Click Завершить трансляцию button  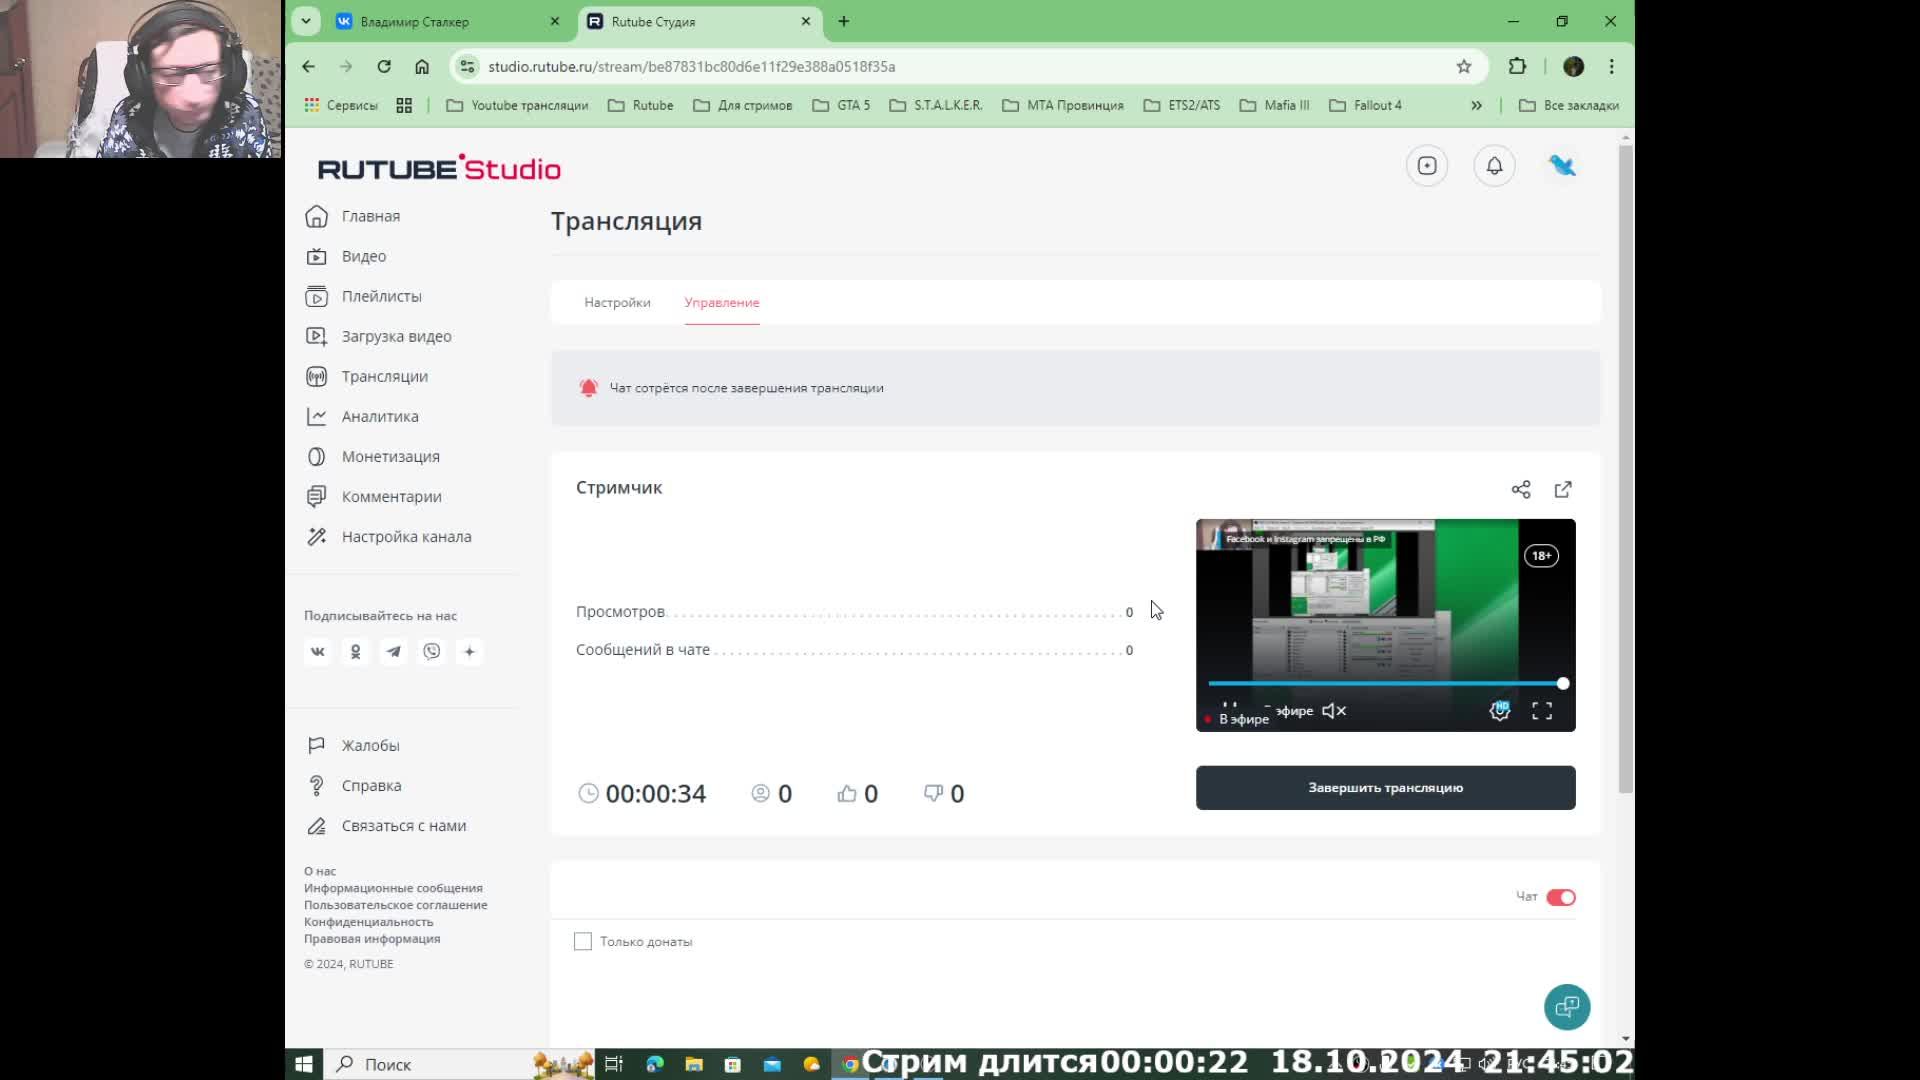click(x=1385, y=788)
